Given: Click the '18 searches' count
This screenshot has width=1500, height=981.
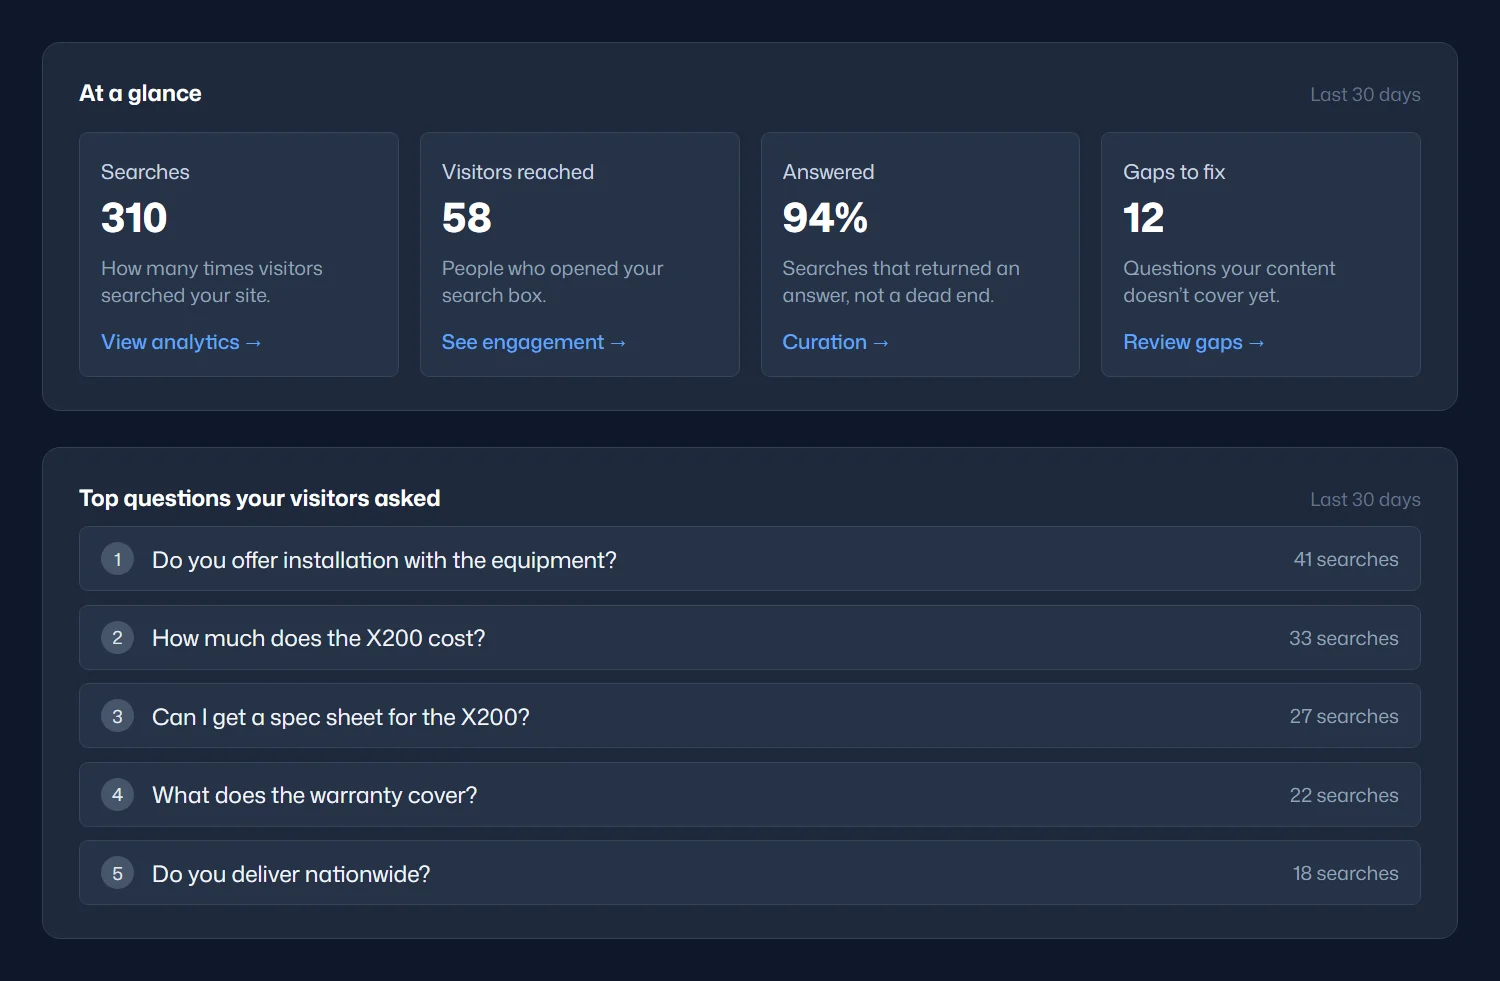Looking at the screenshot, I should pos(1345,873).
